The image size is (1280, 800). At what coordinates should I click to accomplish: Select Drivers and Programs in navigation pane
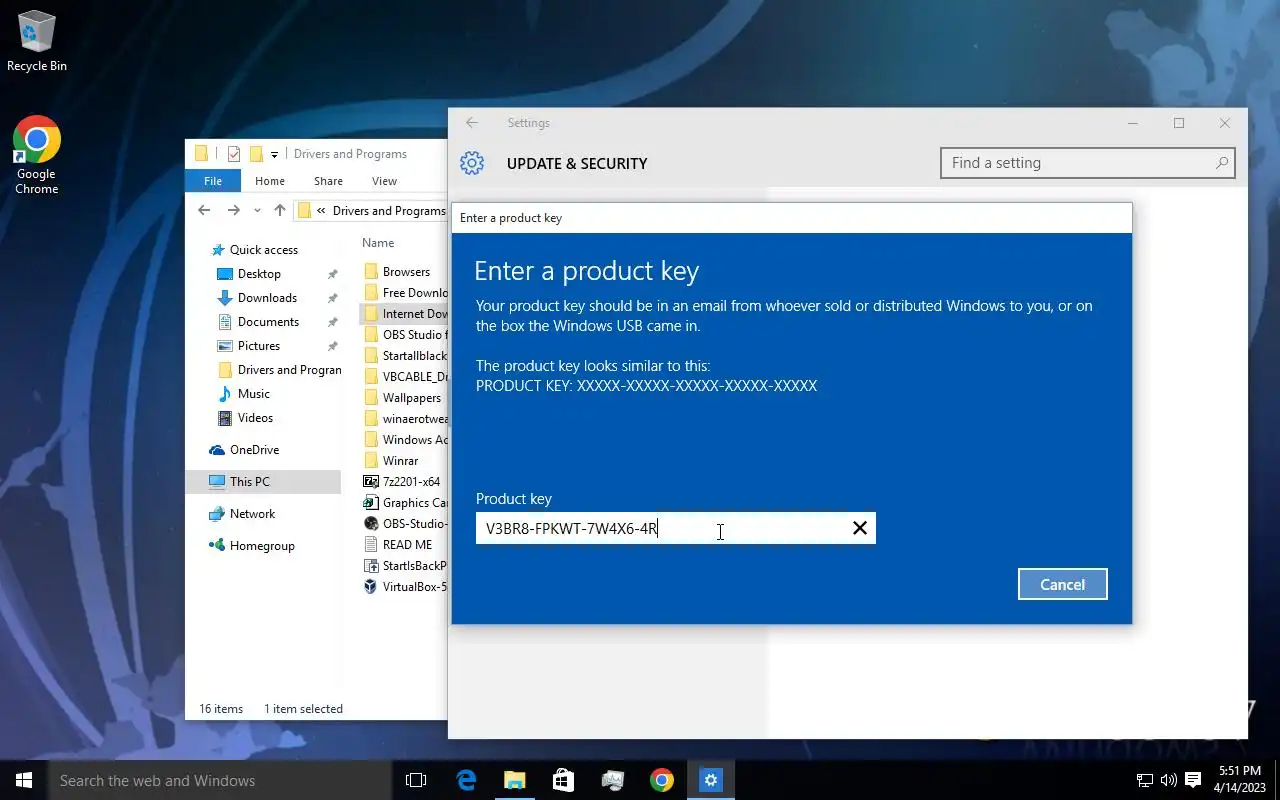pyautogui.click(x=289, y=370)
